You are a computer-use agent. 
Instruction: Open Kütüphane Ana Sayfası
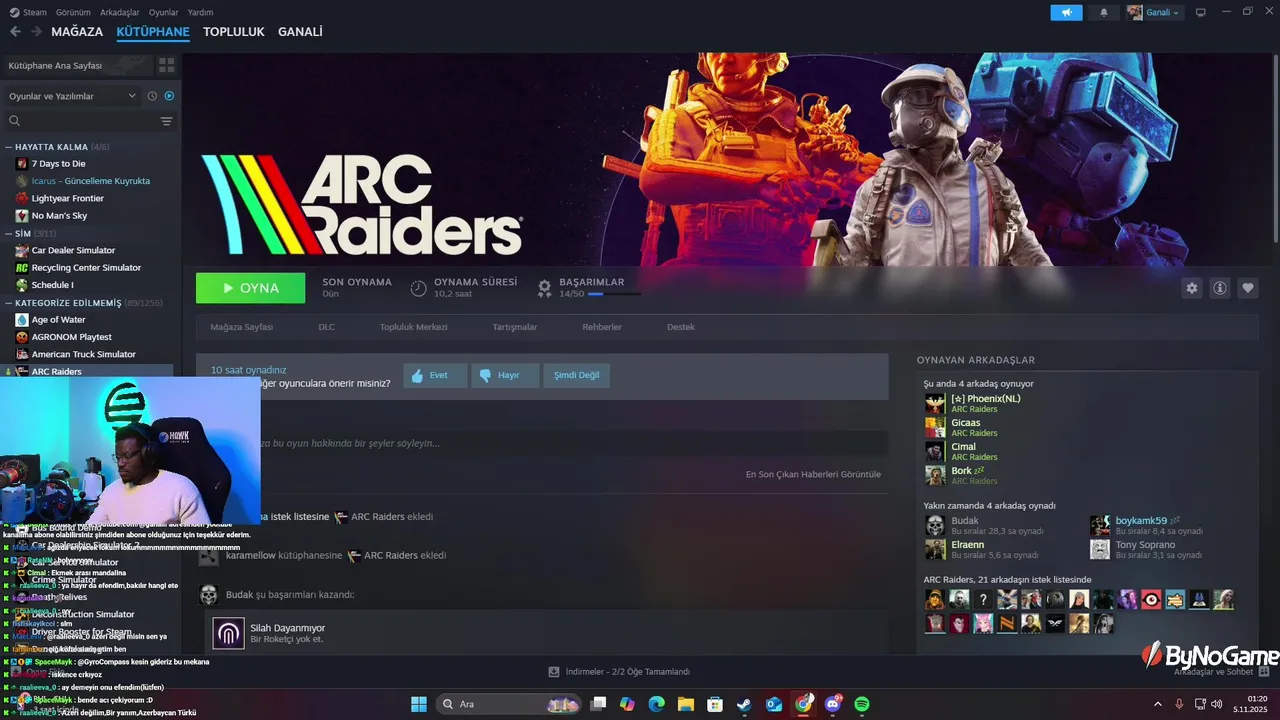click(x=78, y=65)
